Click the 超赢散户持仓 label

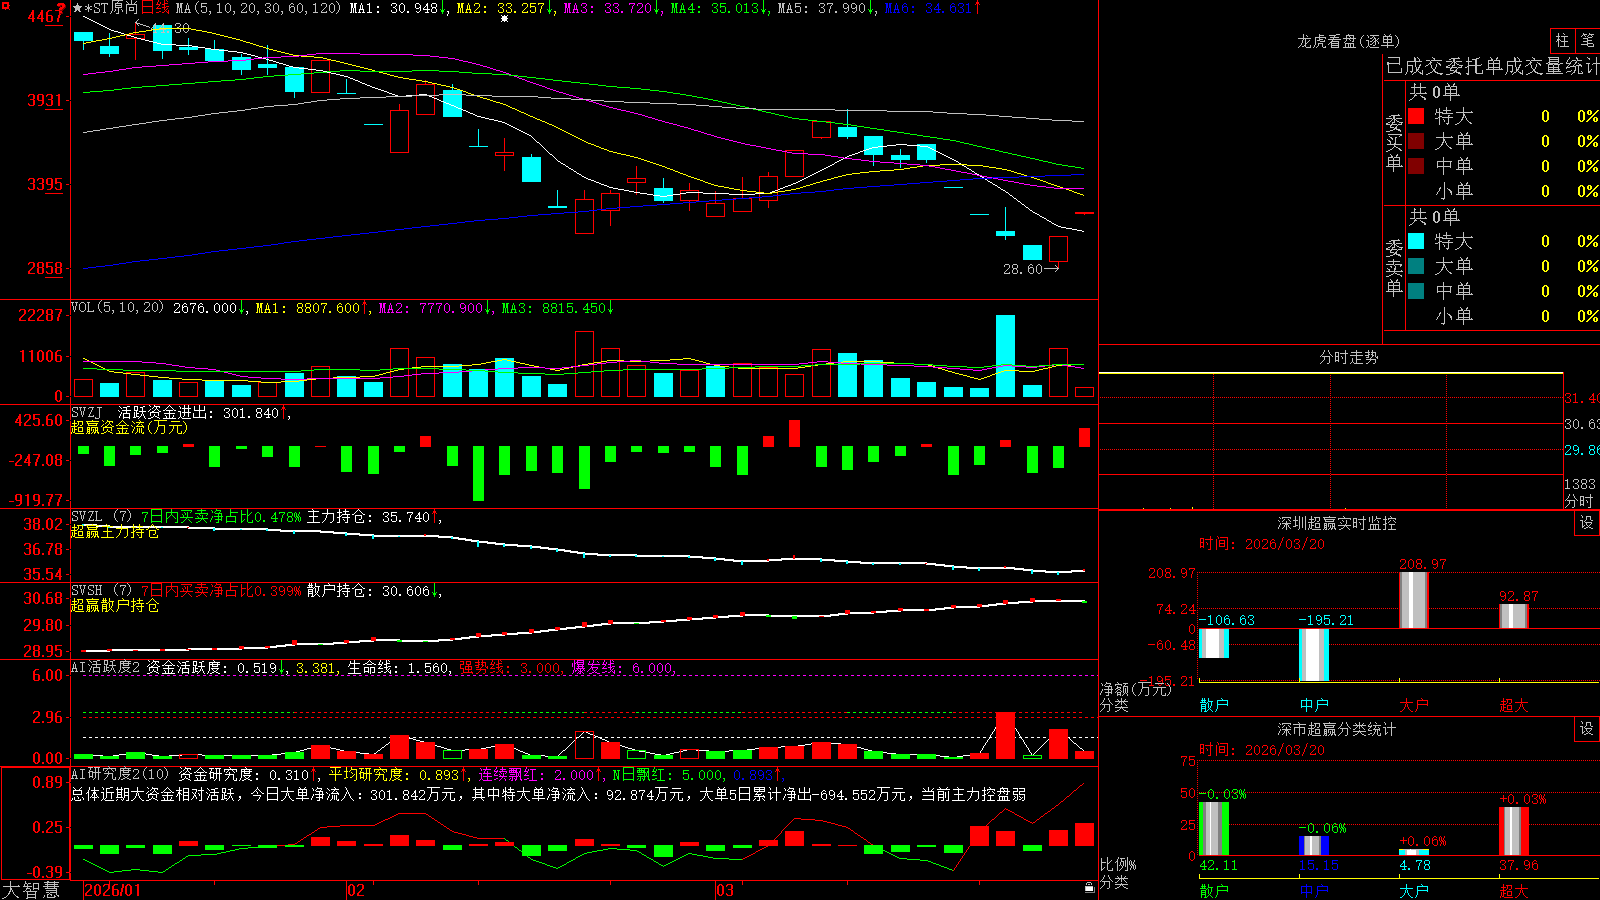114,605
